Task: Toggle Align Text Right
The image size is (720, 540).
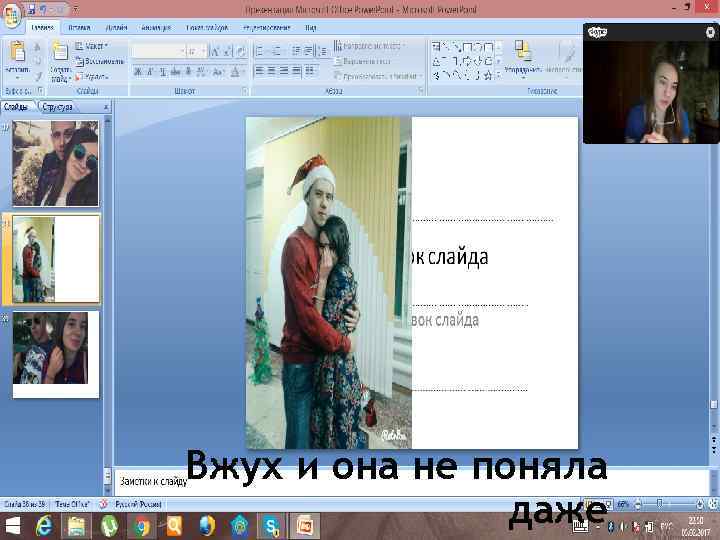Action: tap(284, 71)
